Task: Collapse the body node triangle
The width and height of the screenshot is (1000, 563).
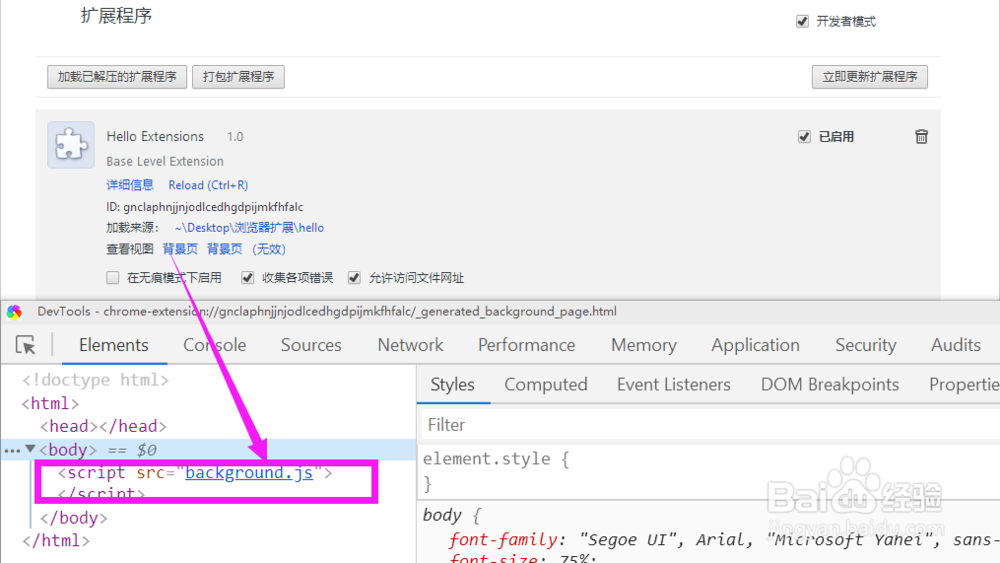Action: [30, 449]
